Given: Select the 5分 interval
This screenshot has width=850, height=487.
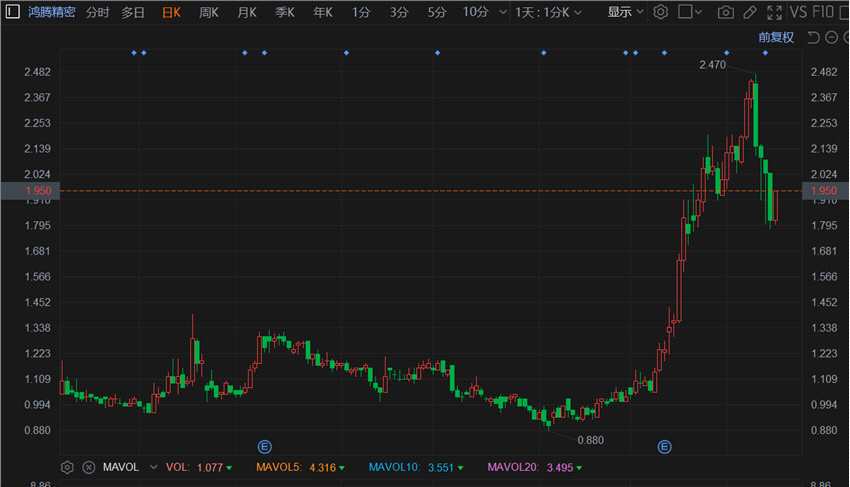Looking at the screenshot, I should tap(436, 12).
